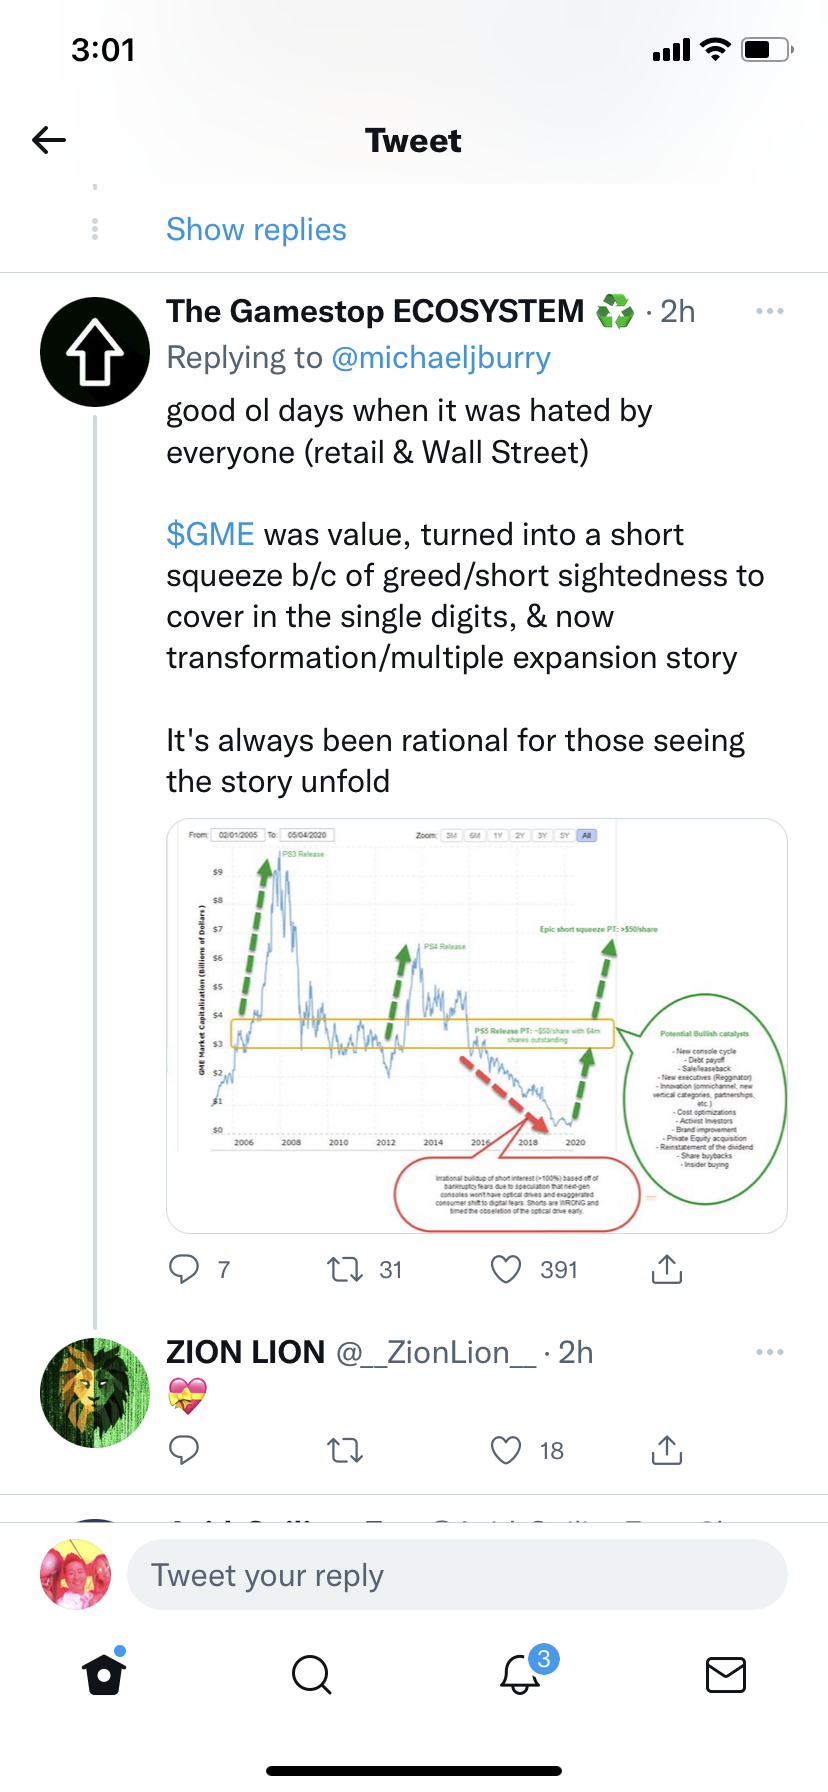Open more options for ZION LION tweet
This screenshot has width=828, height=1792.
[x=770, y=1352]
